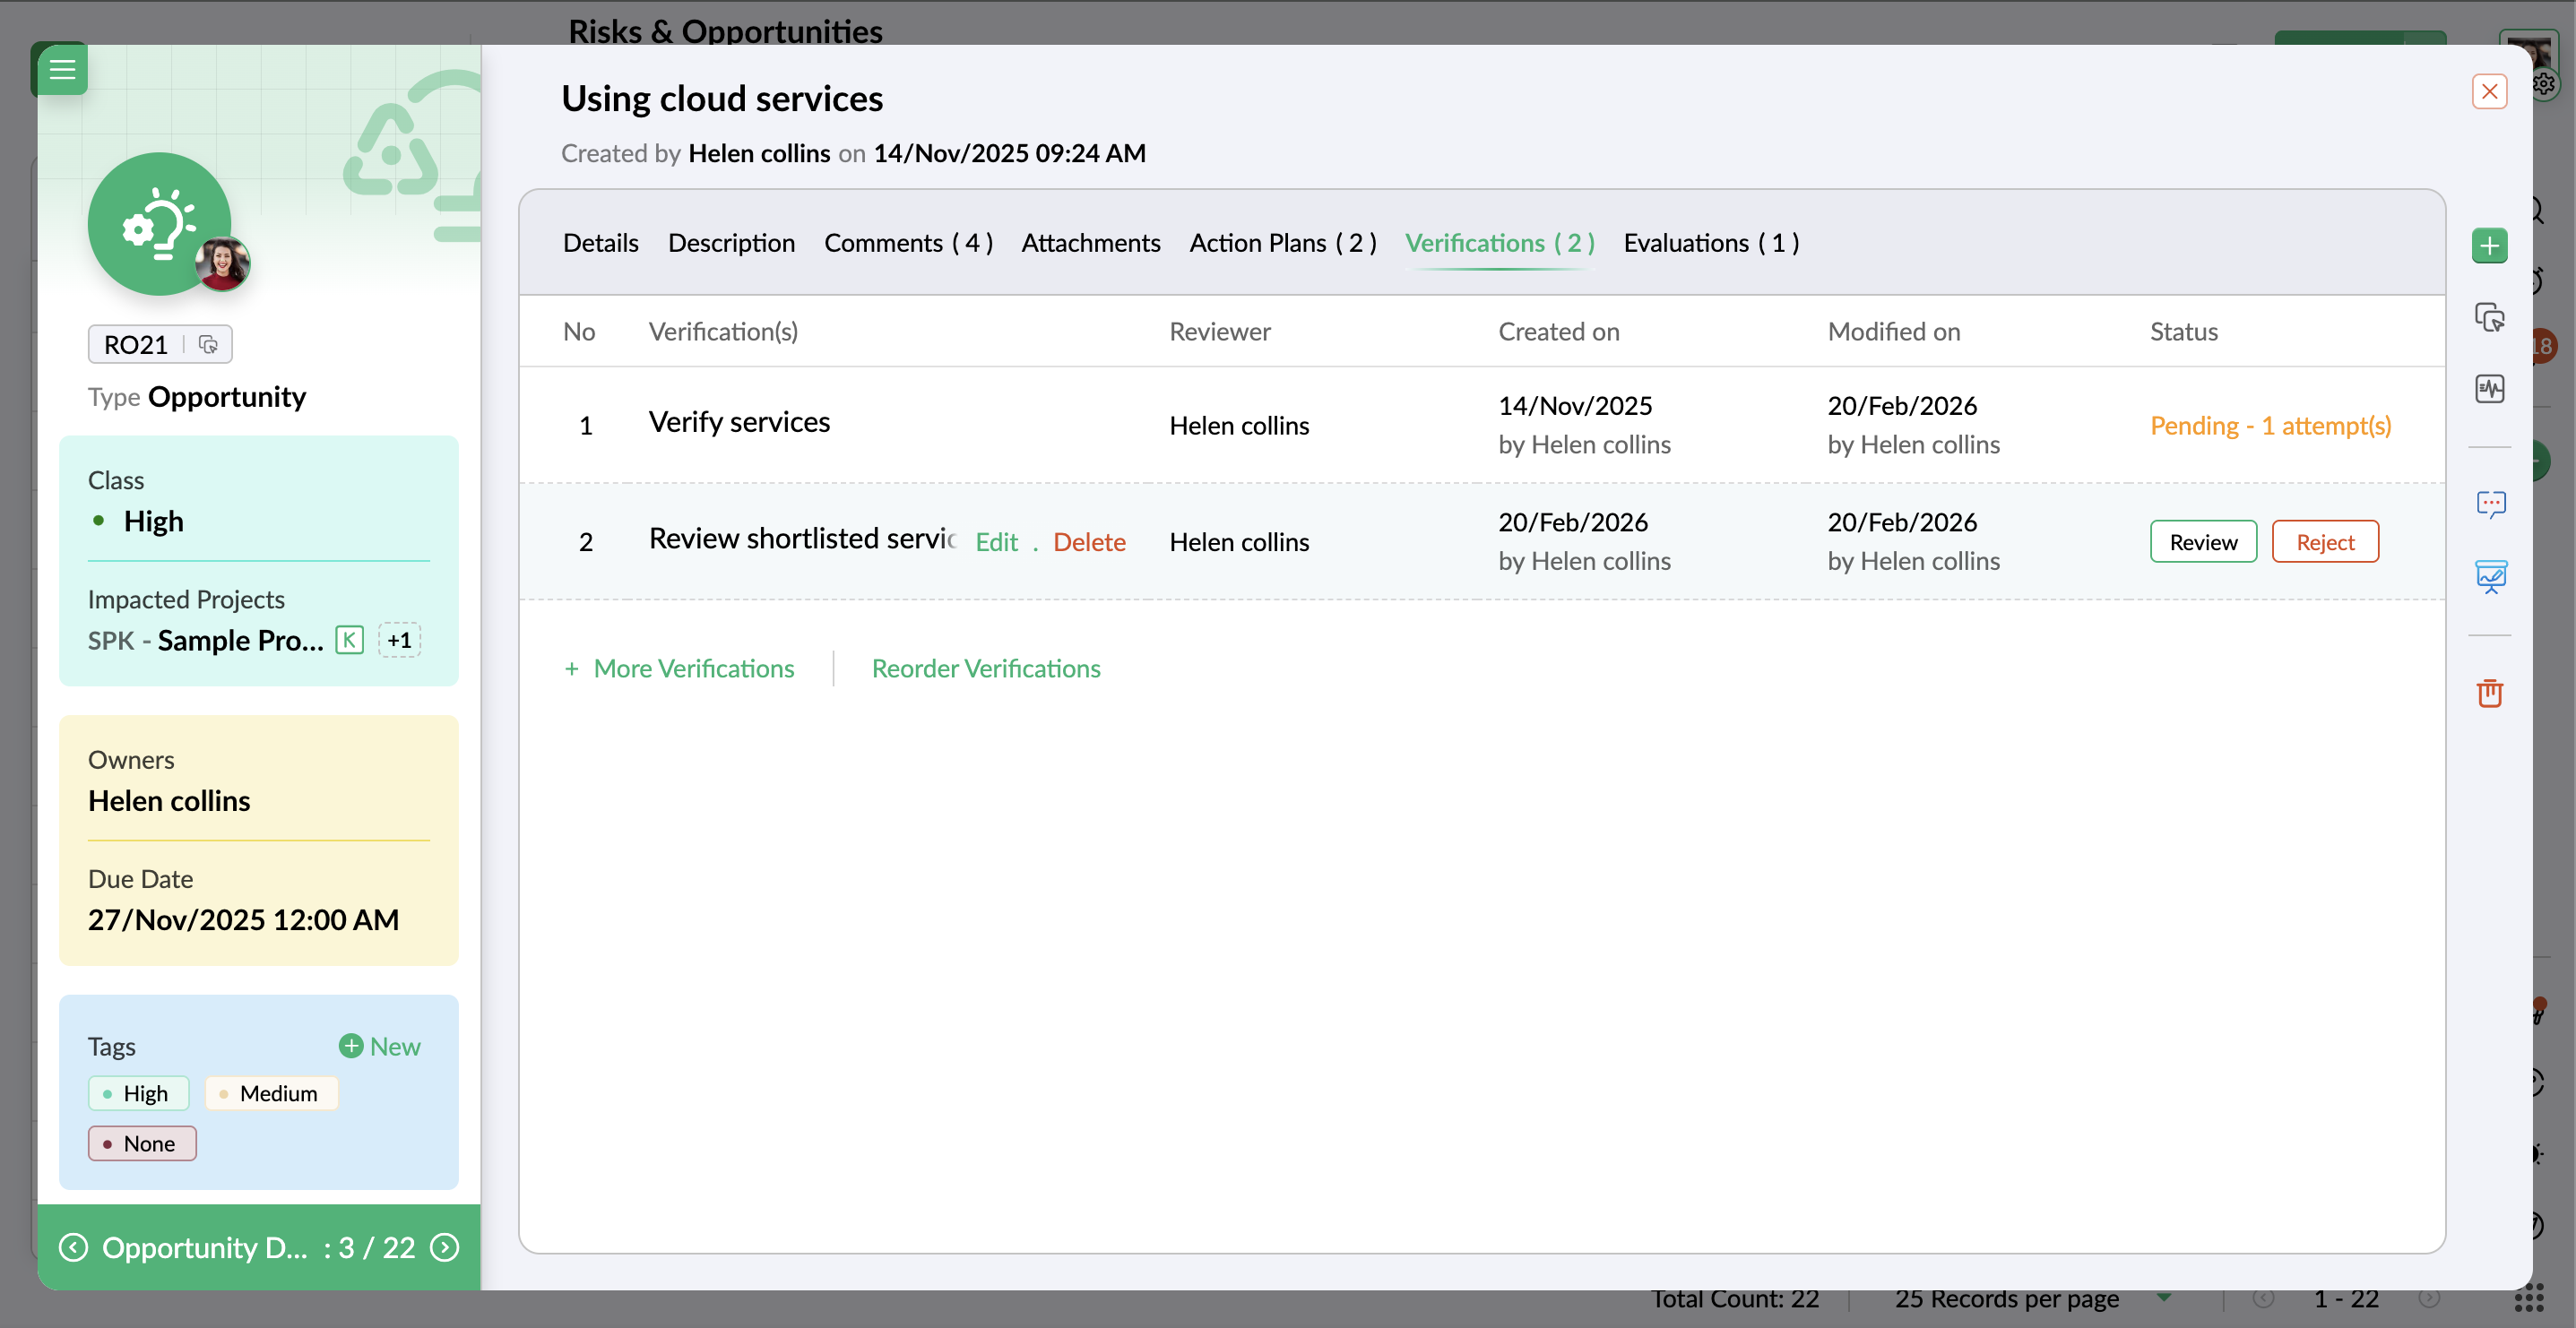Switch to Action Plans tab

[x=1282, y=243]
